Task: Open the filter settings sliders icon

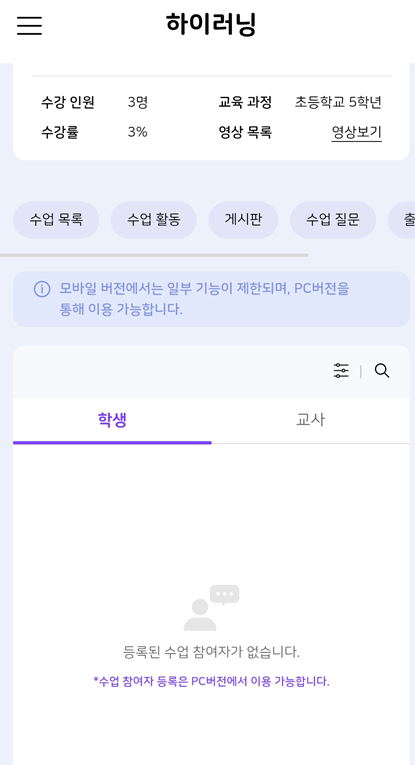Action: [341, 371]
